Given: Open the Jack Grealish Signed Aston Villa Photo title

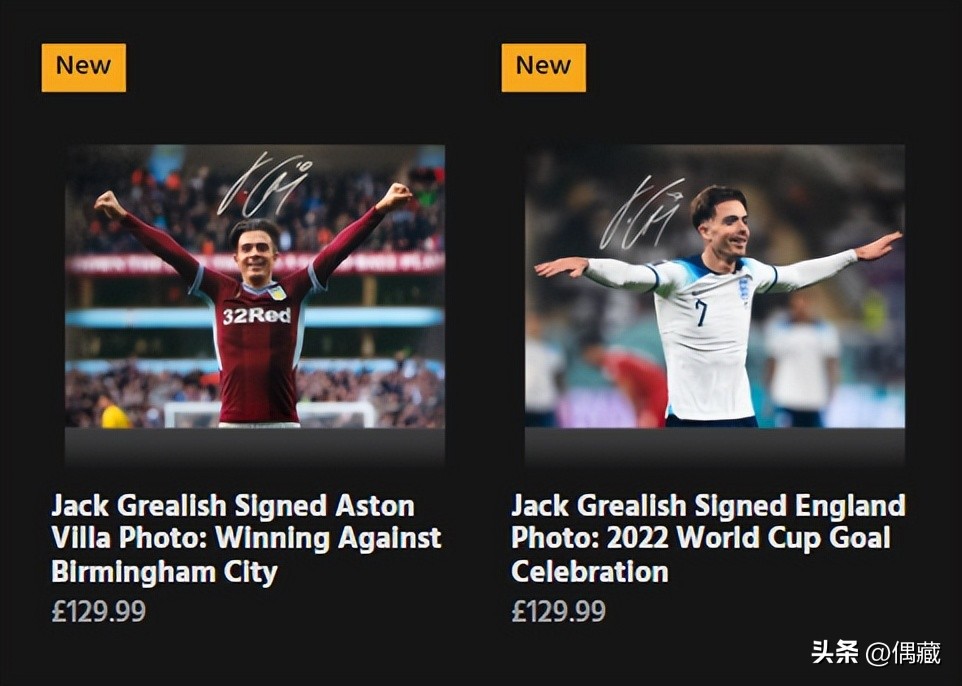Looking at the screenshot, I should point(246,538).
